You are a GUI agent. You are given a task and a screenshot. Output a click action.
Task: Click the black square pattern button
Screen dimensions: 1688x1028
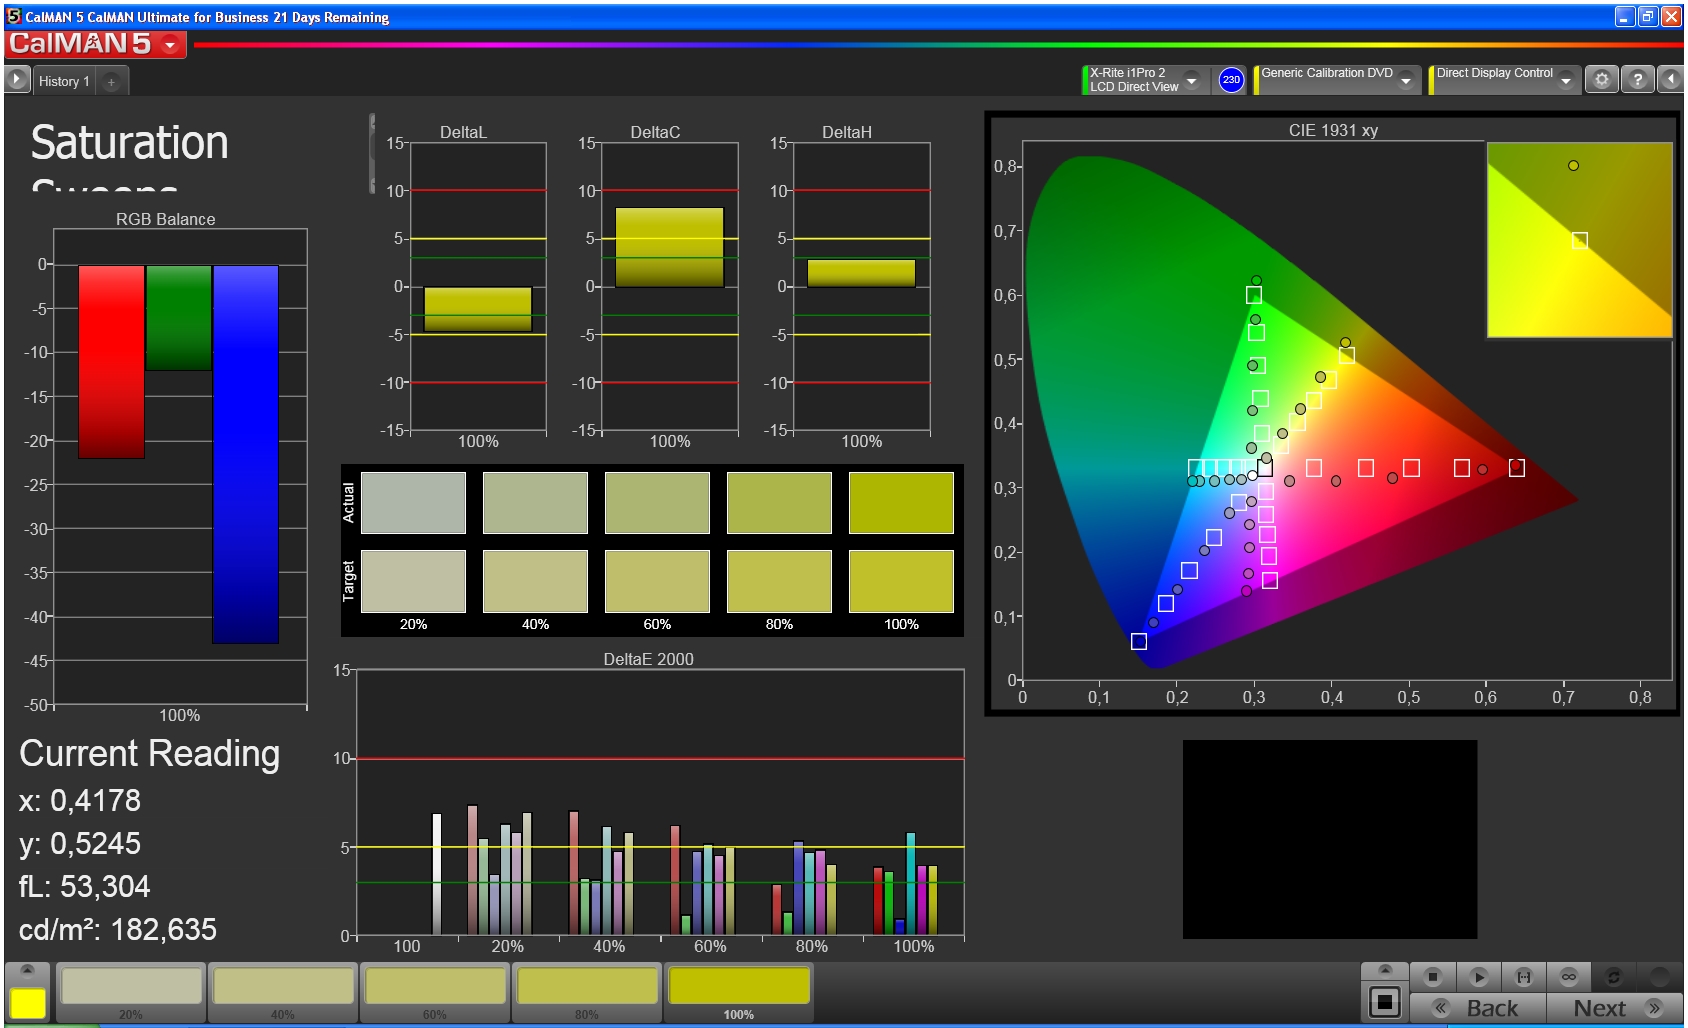point(1385,1001)
